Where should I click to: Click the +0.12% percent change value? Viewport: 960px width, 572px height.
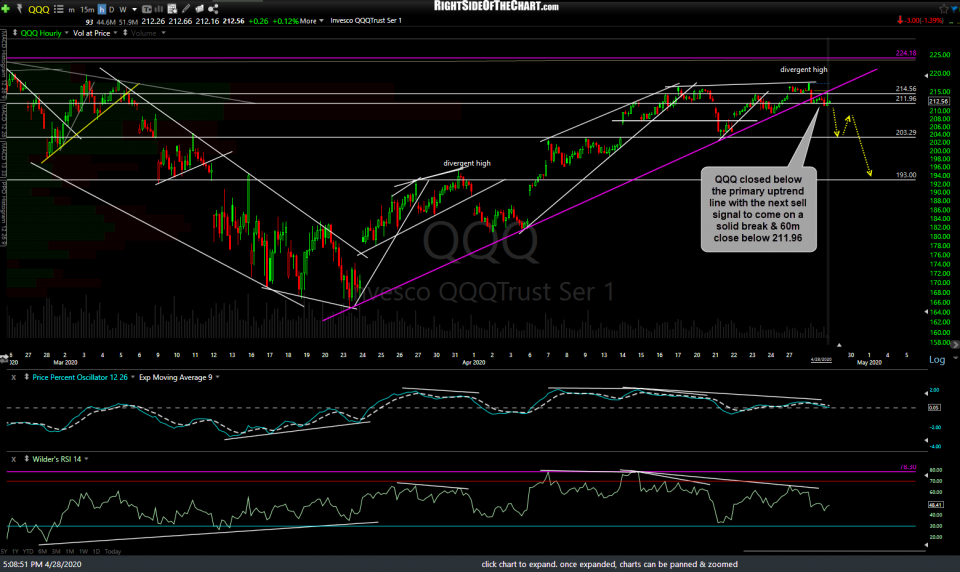(285, 21)
